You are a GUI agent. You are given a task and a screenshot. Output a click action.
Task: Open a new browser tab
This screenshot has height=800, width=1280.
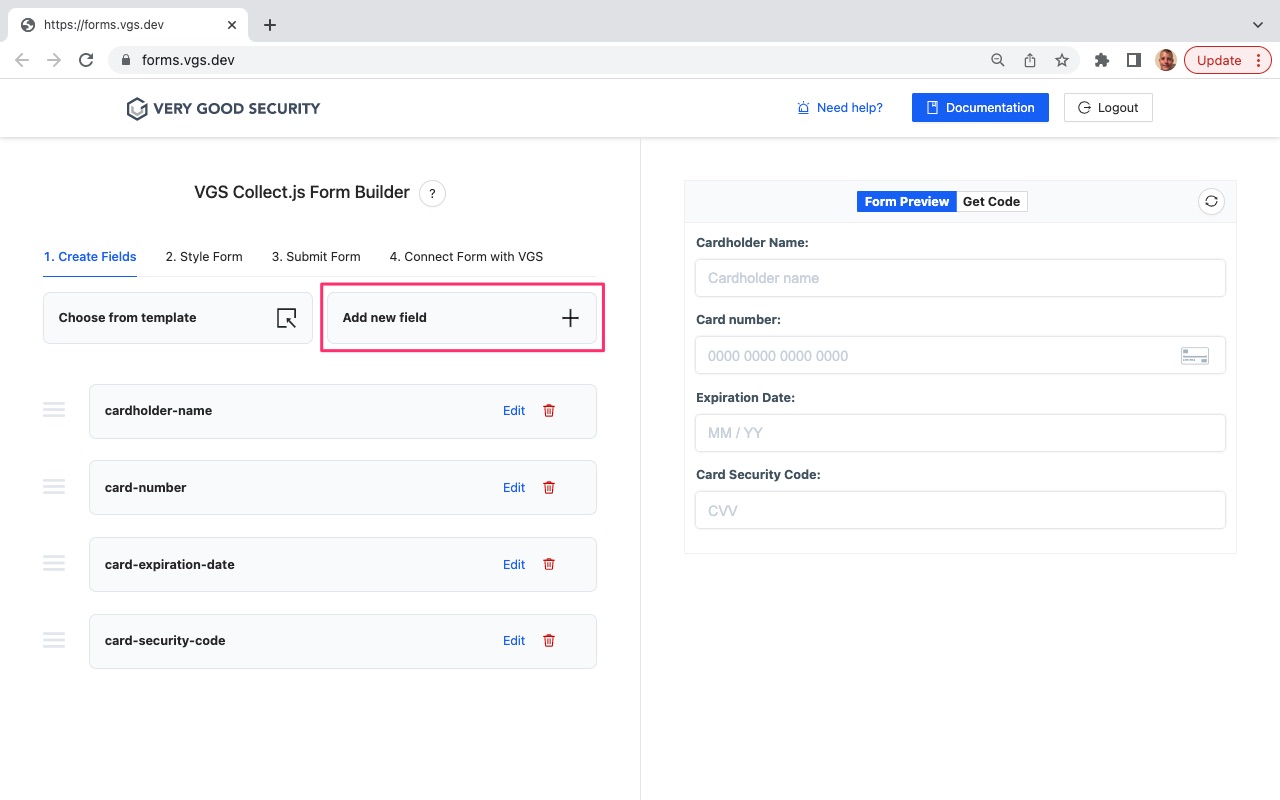click(270, 25)
